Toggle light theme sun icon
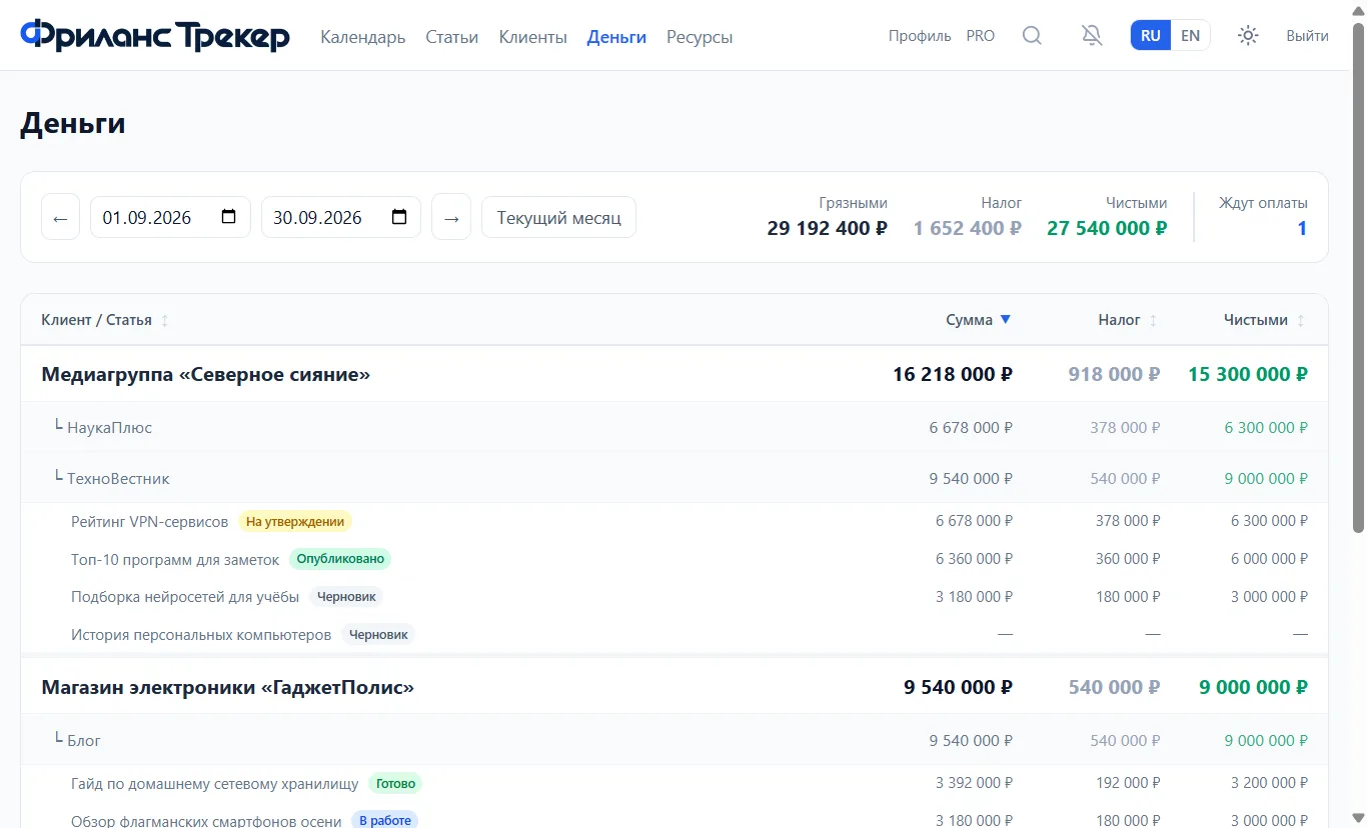The height and width of the screenshot is (828, 1367). click(1248, 36)
